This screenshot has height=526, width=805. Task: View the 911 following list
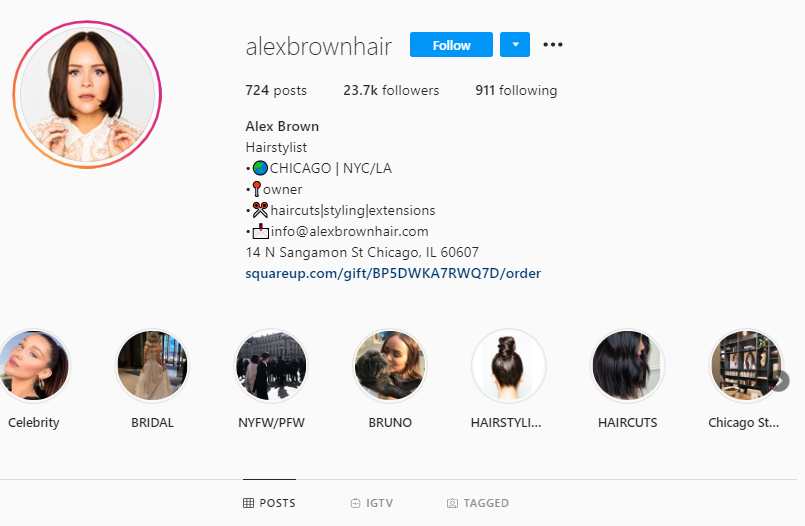[x=516, y=90]
